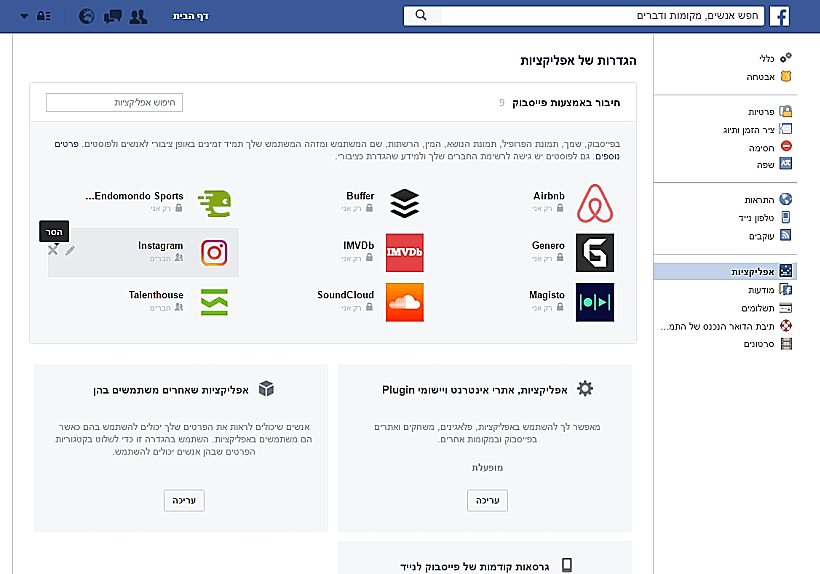Click the Endomondo Sports app icon

(x=213, y=203)
